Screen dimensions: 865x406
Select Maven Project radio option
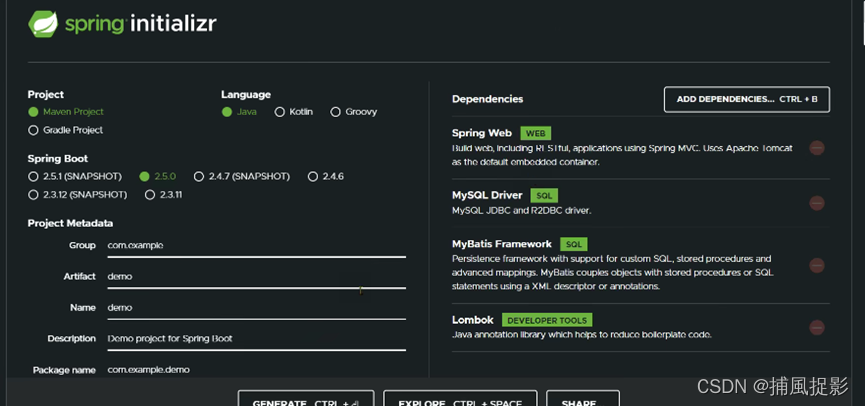point(33,112)
